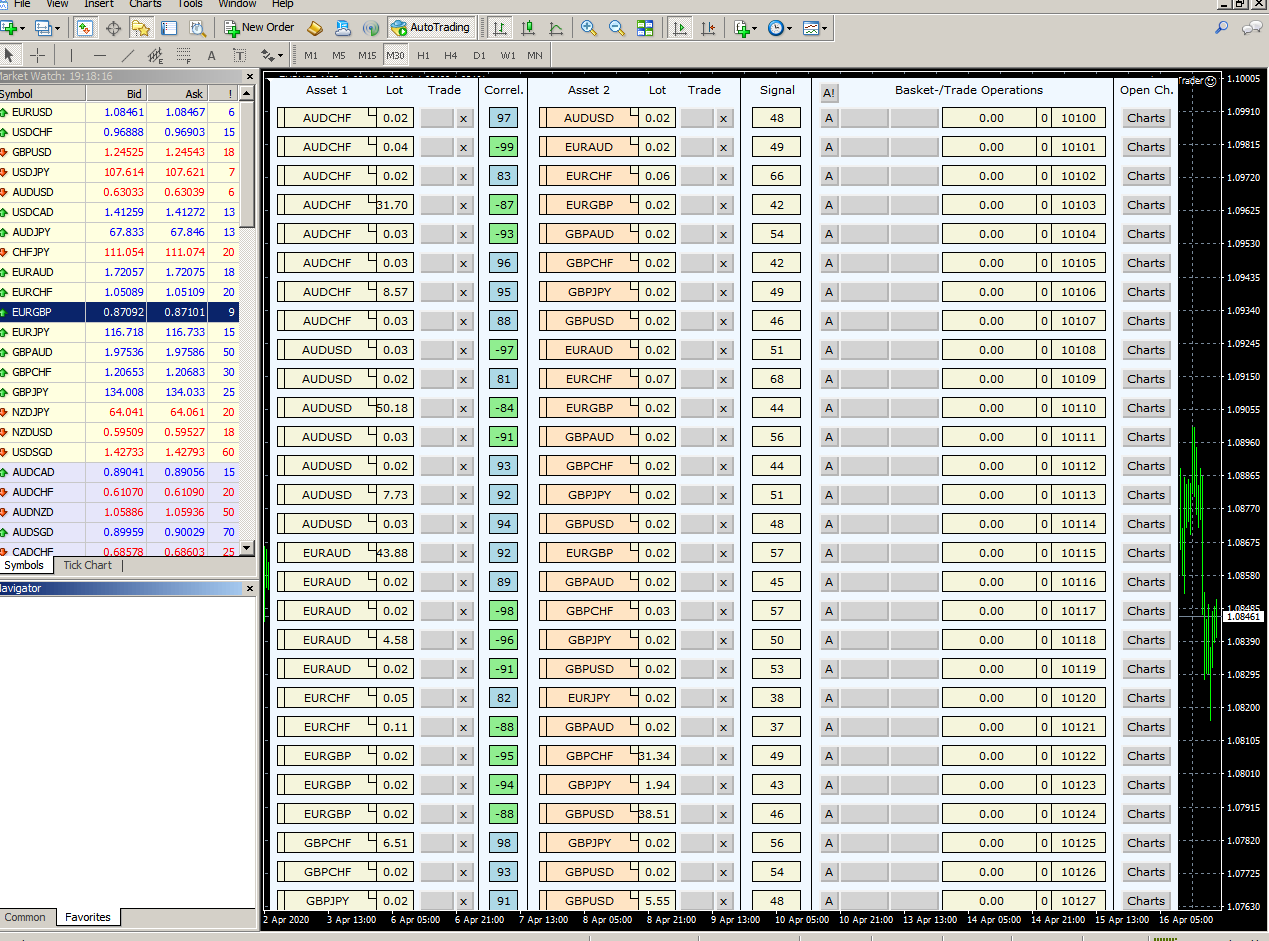The height and width of the screenshot is (941, 1269).
Task: Select EURGBP row in Market Watch
Action: tap(32, 312)
